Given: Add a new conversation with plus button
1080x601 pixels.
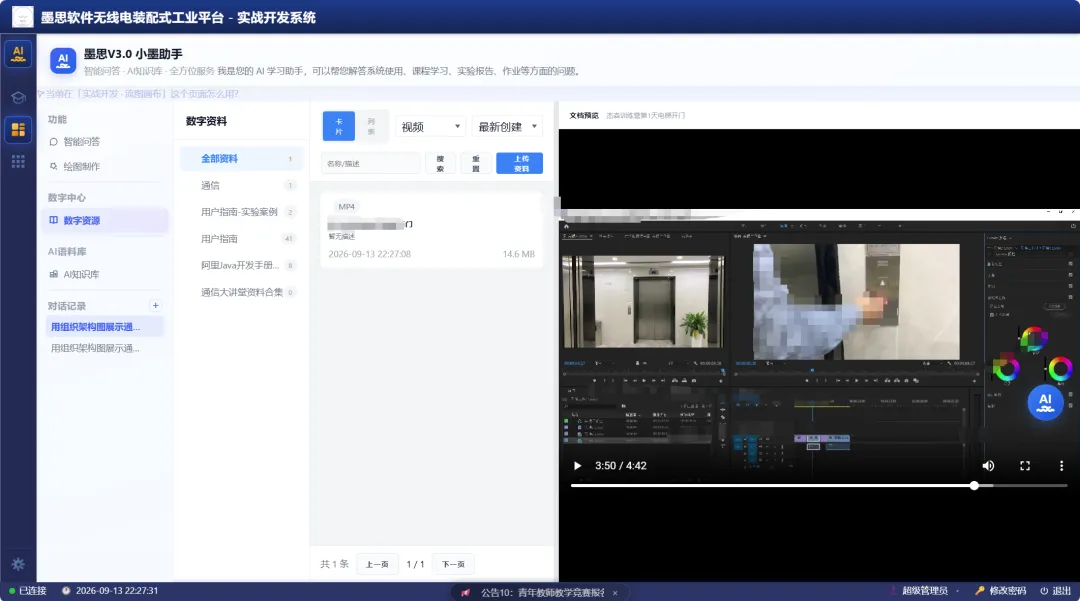Looking at the screenshot, I should pos(156,306).
